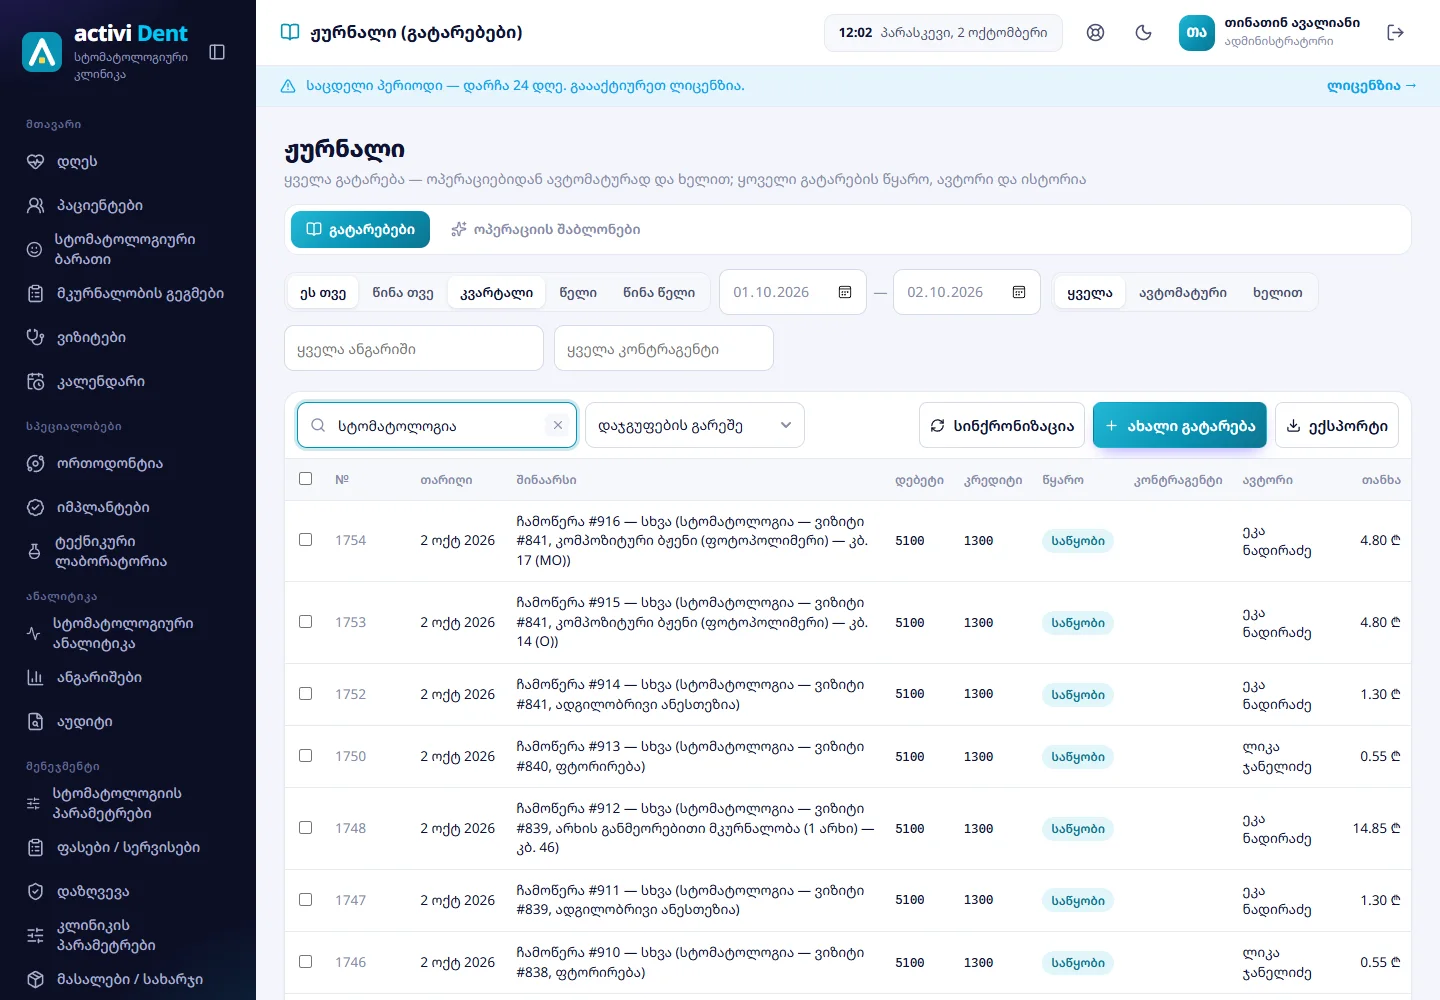The image size is (1440, 1000).
Task: Switch to ოპერაციის შაბლონები tab
Action: click(x=545, y=229)
